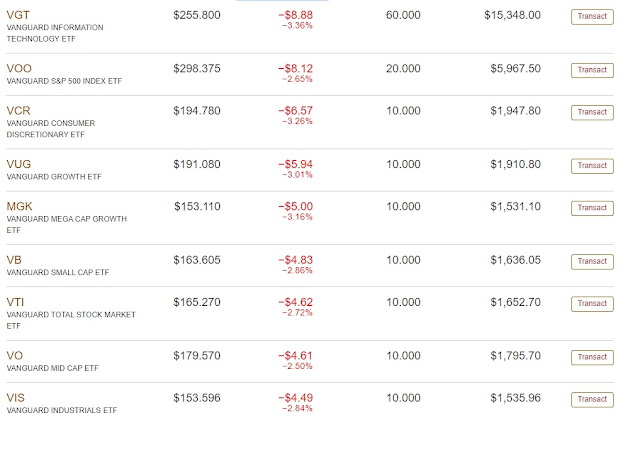Image resolution: width=640 pixels, height=454 pixels.
Task: Open VUG ticker symbol link
Action: click(19, 164)
